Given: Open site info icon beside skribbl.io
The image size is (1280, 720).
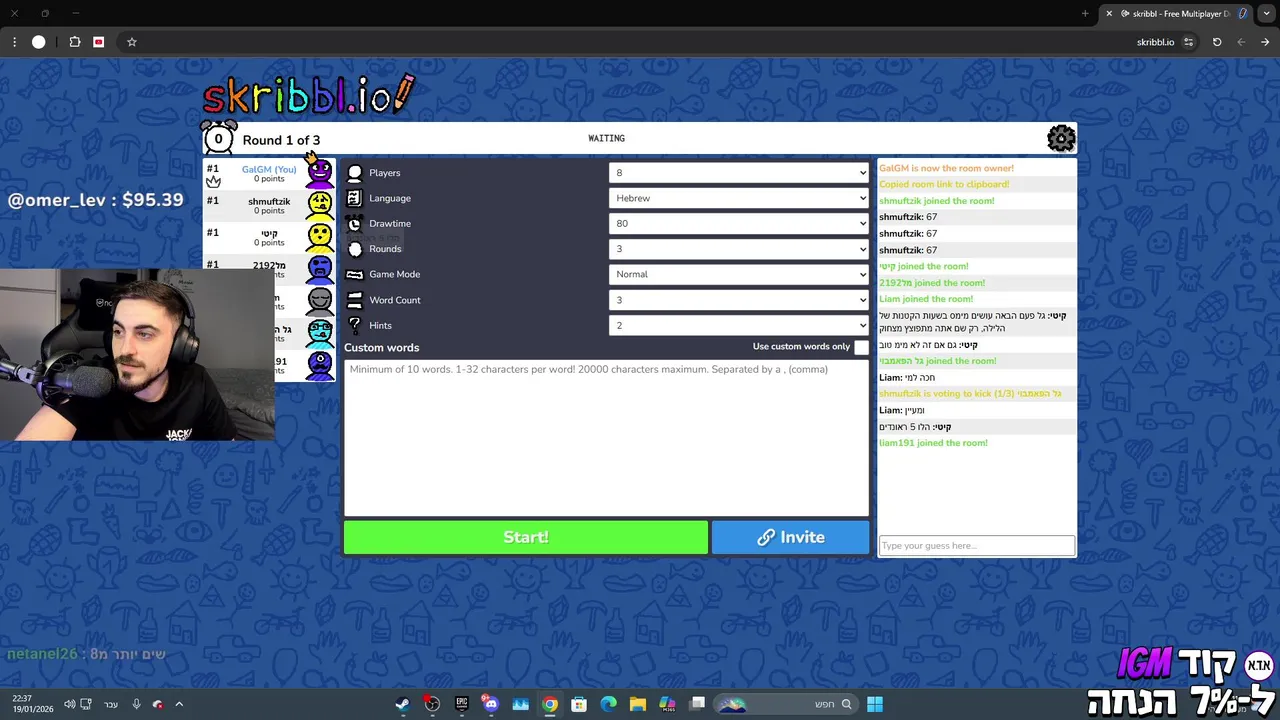Looking at the screenshot, I should click(1188, 42).
